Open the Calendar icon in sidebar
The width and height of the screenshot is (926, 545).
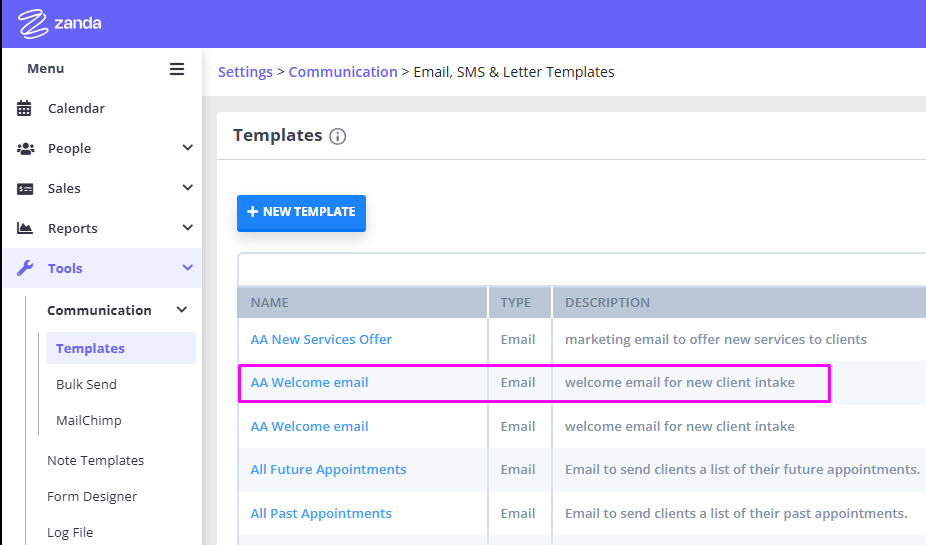(24, 109)
